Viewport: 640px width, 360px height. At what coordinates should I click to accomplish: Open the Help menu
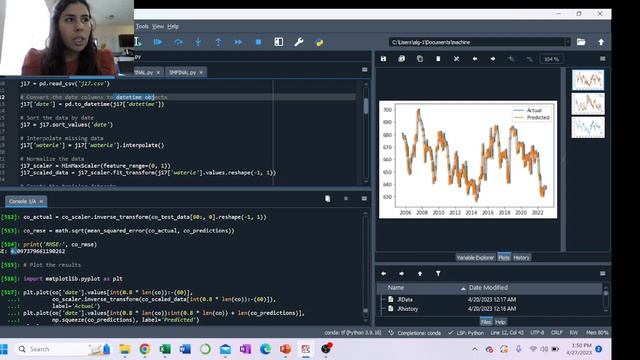pos(173,27)
